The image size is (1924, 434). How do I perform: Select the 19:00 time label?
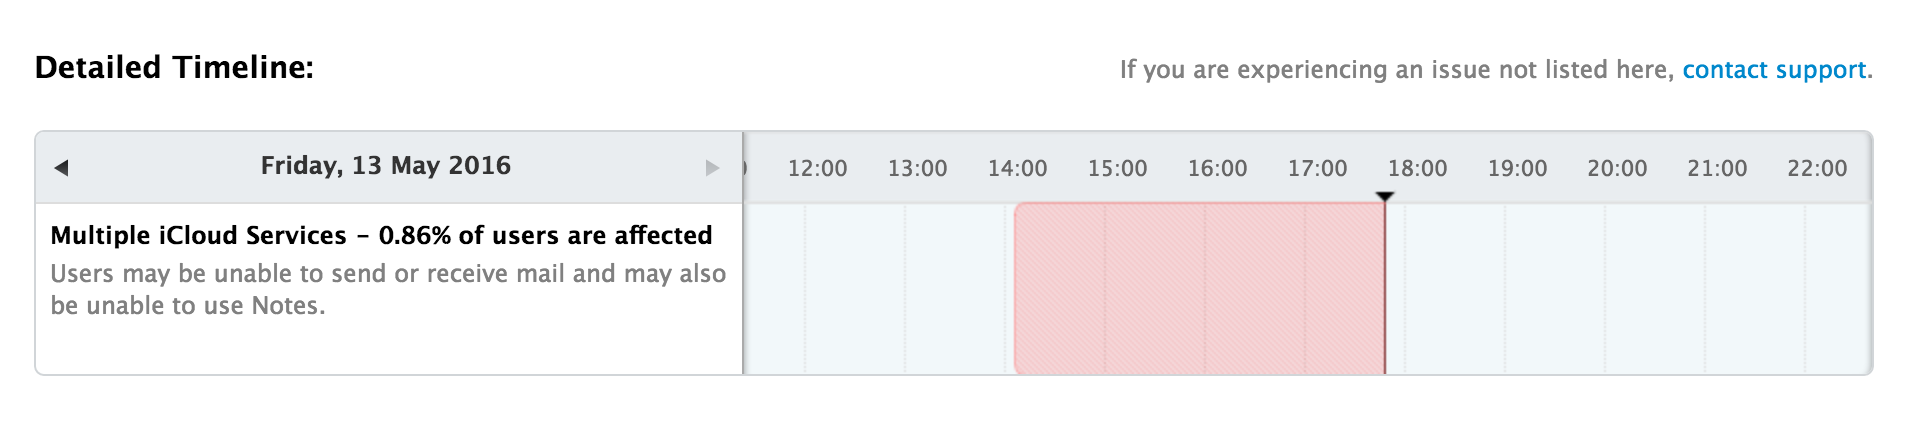pos(1517,169)
